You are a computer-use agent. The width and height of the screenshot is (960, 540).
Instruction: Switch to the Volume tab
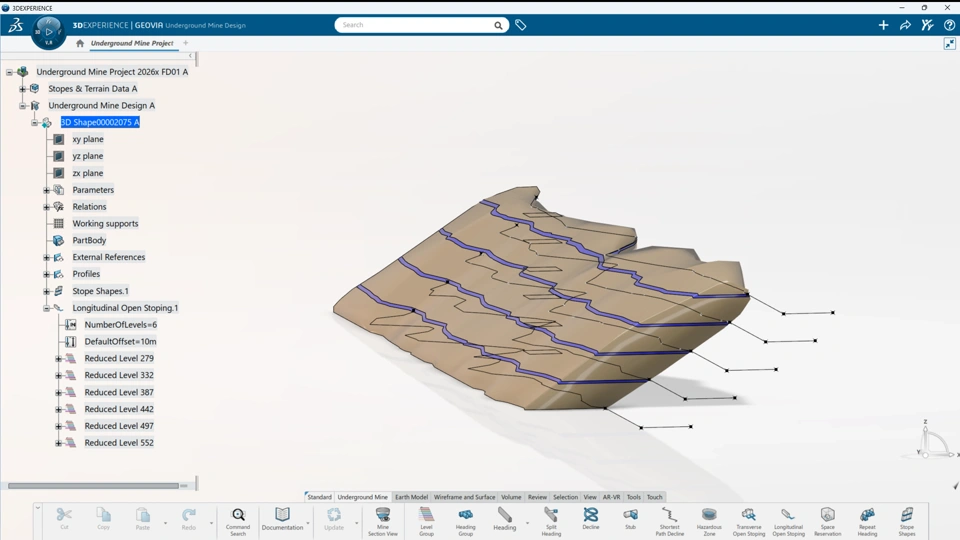tap(511, 497)
